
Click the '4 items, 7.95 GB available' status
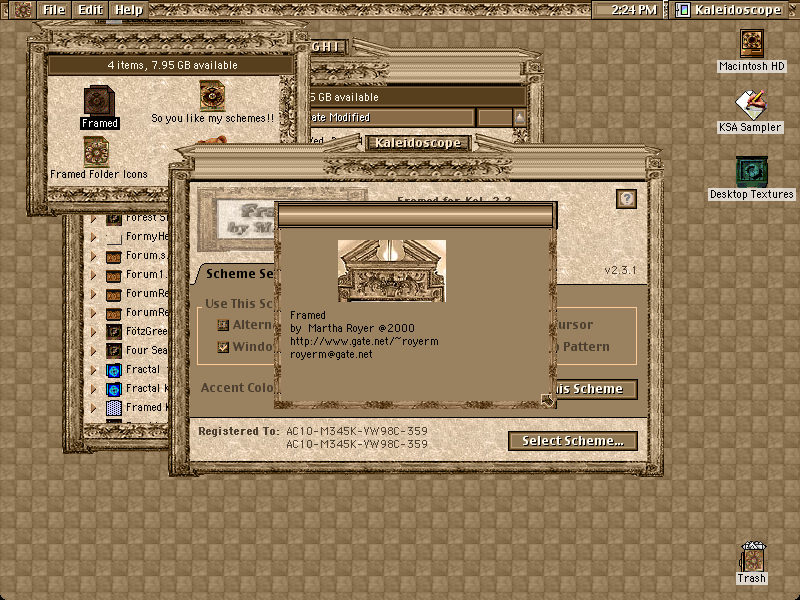172,65
